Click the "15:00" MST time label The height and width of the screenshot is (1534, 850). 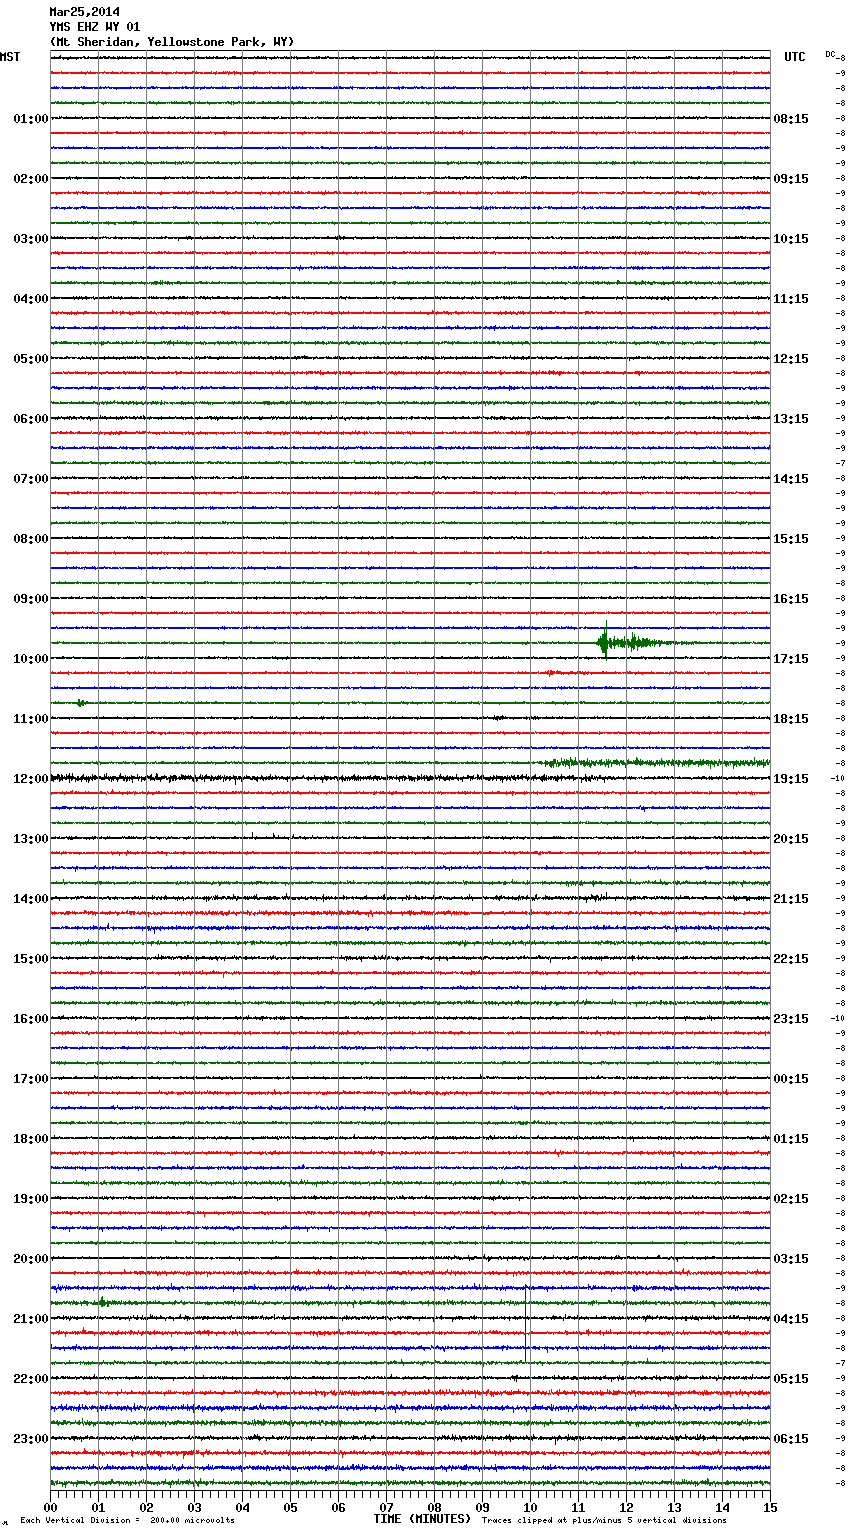click(31, 959)
